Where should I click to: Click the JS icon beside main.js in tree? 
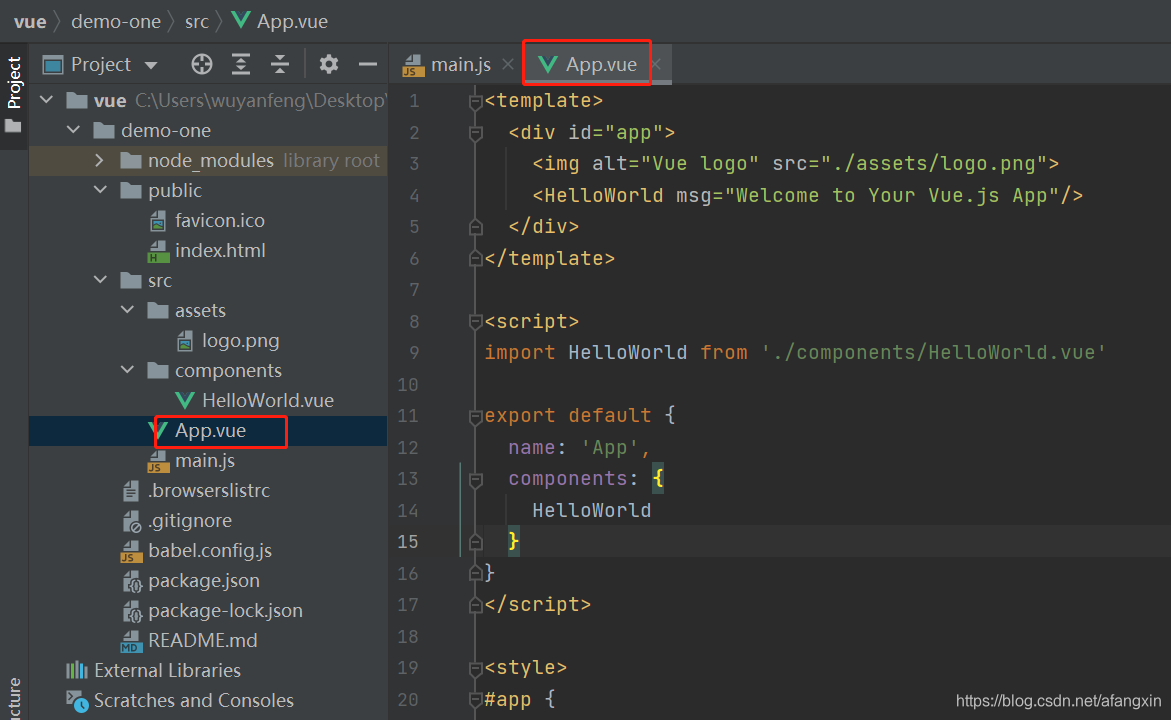coord(158,461)
